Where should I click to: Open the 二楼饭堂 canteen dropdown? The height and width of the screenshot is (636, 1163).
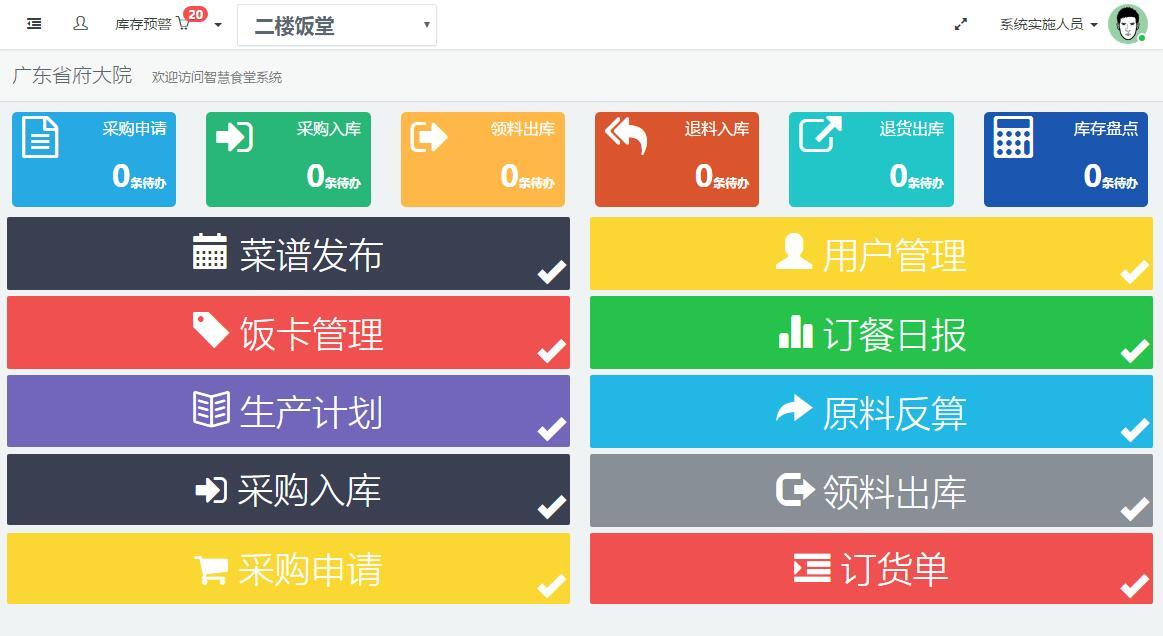[x=336, y=26]
